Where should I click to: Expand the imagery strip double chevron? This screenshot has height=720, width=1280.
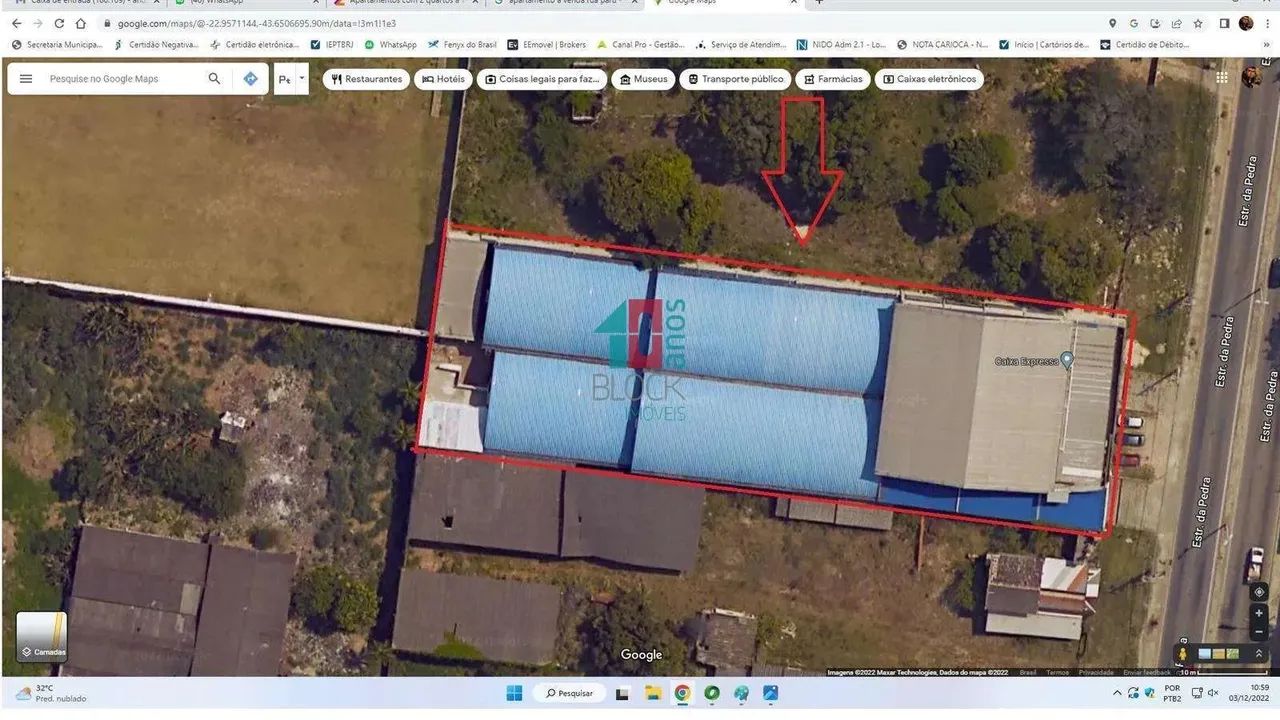[1259, 653]
